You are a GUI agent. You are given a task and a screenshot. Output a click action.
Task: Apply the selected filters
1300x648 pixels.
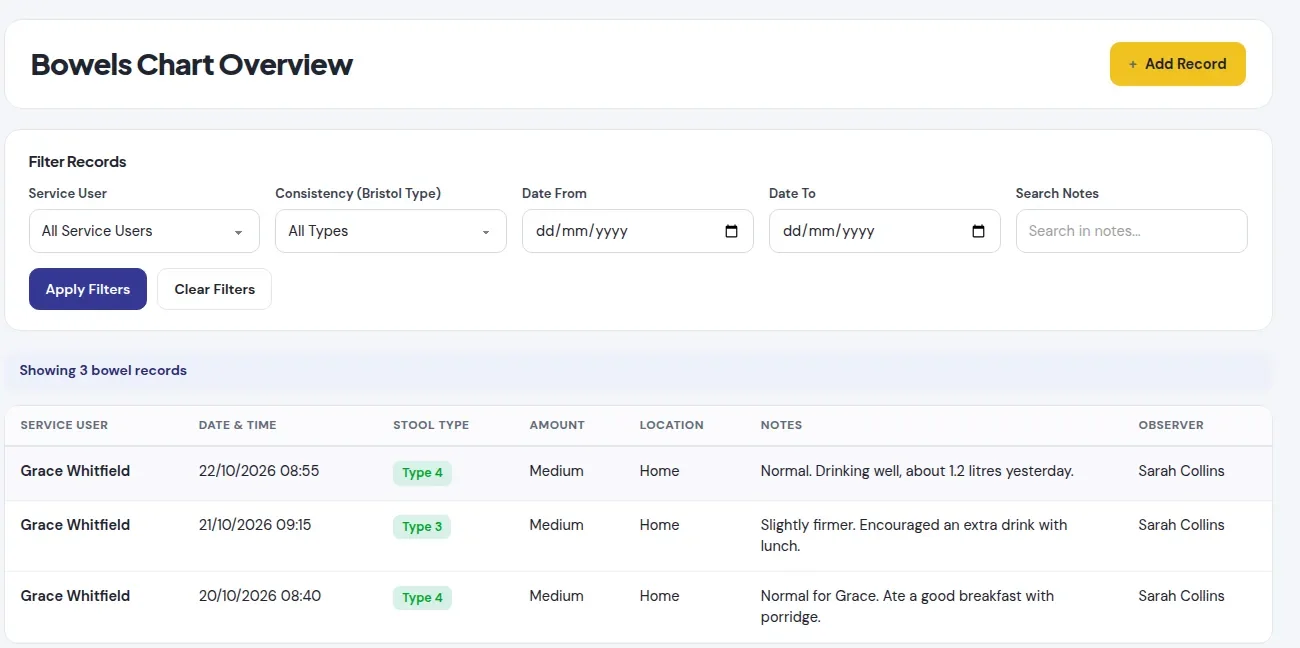pos(88,289)
